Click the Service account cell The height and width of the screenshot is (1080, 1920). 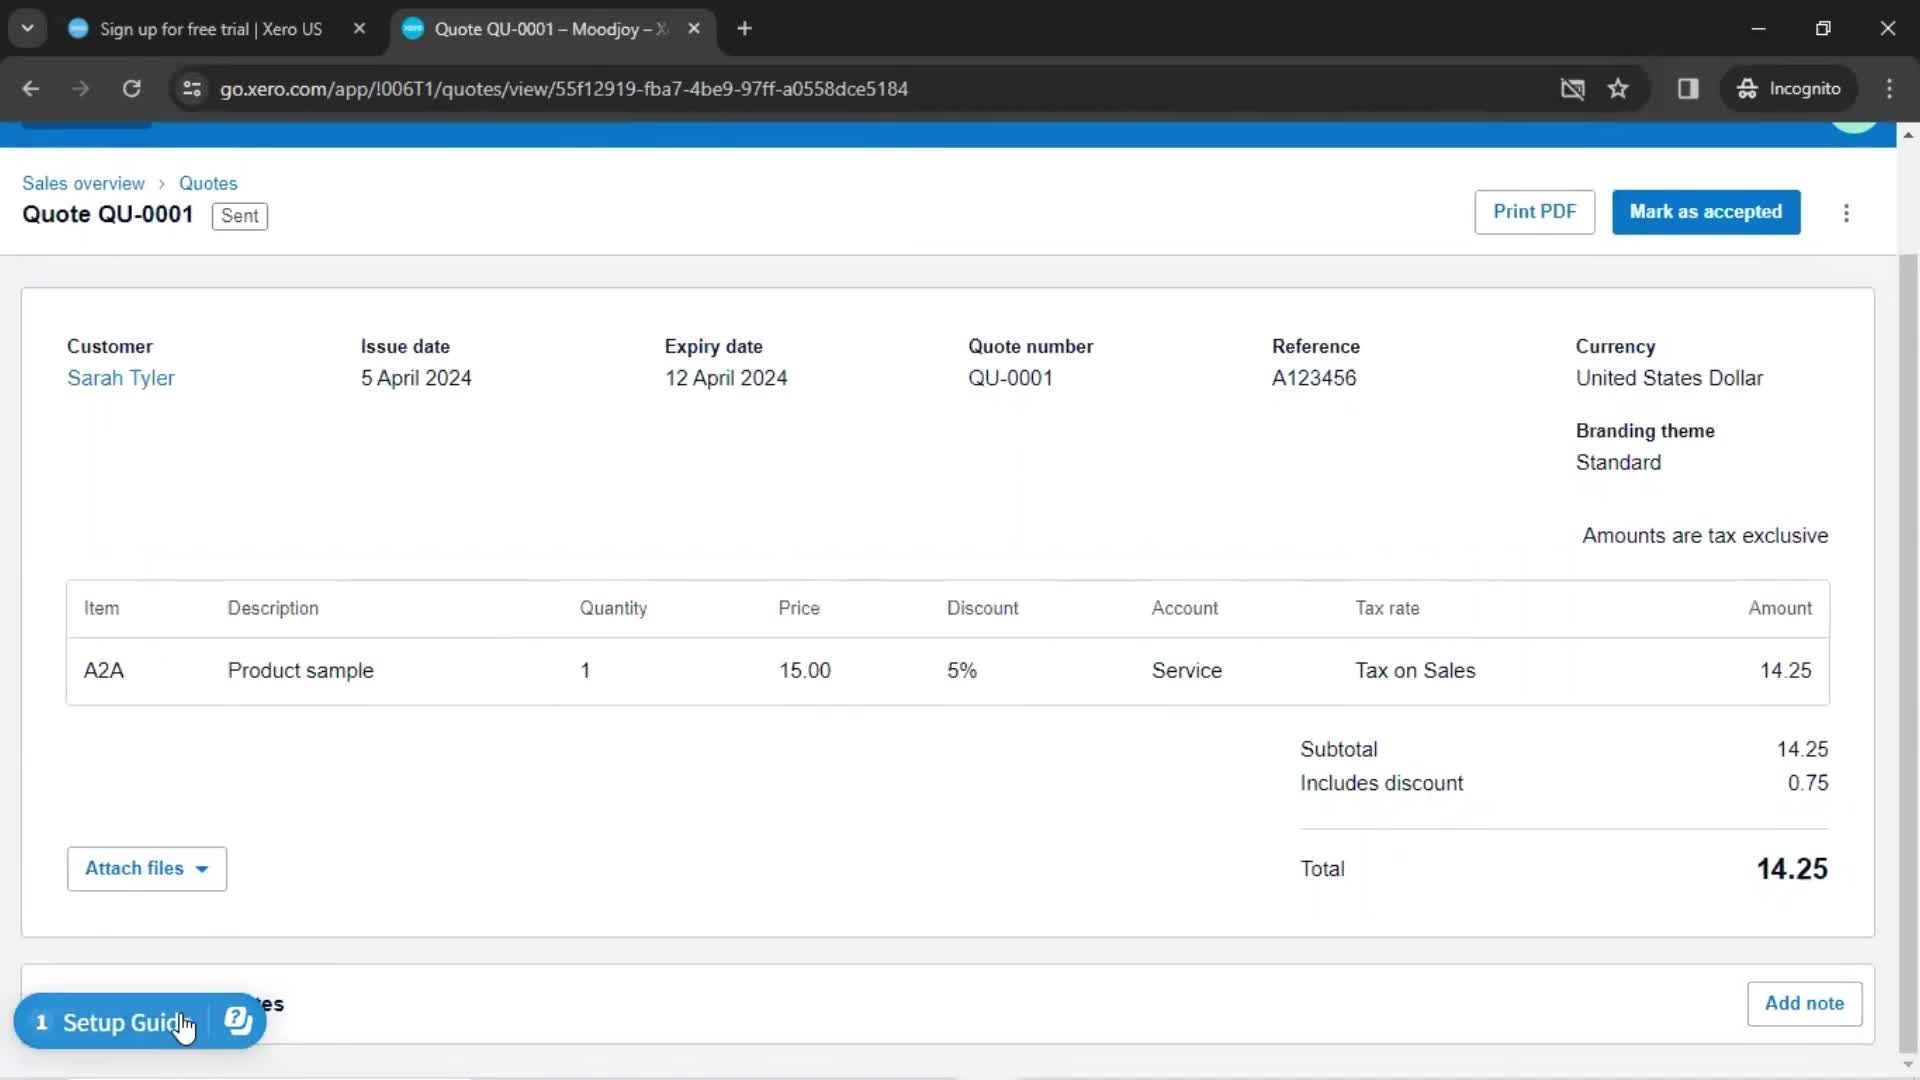coord(1187,670)
